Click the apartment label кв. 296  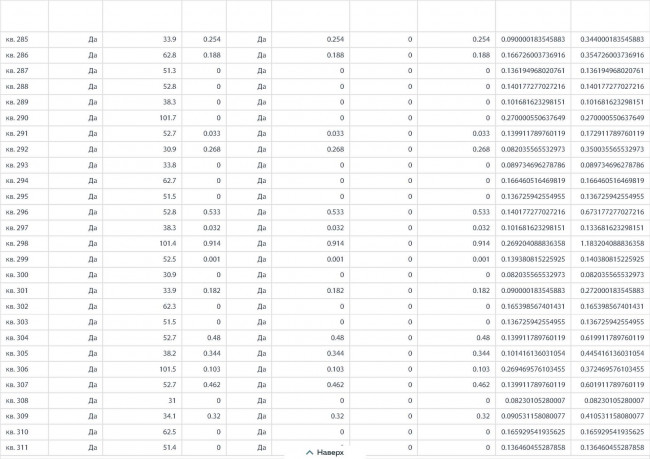tap(17, 212)
